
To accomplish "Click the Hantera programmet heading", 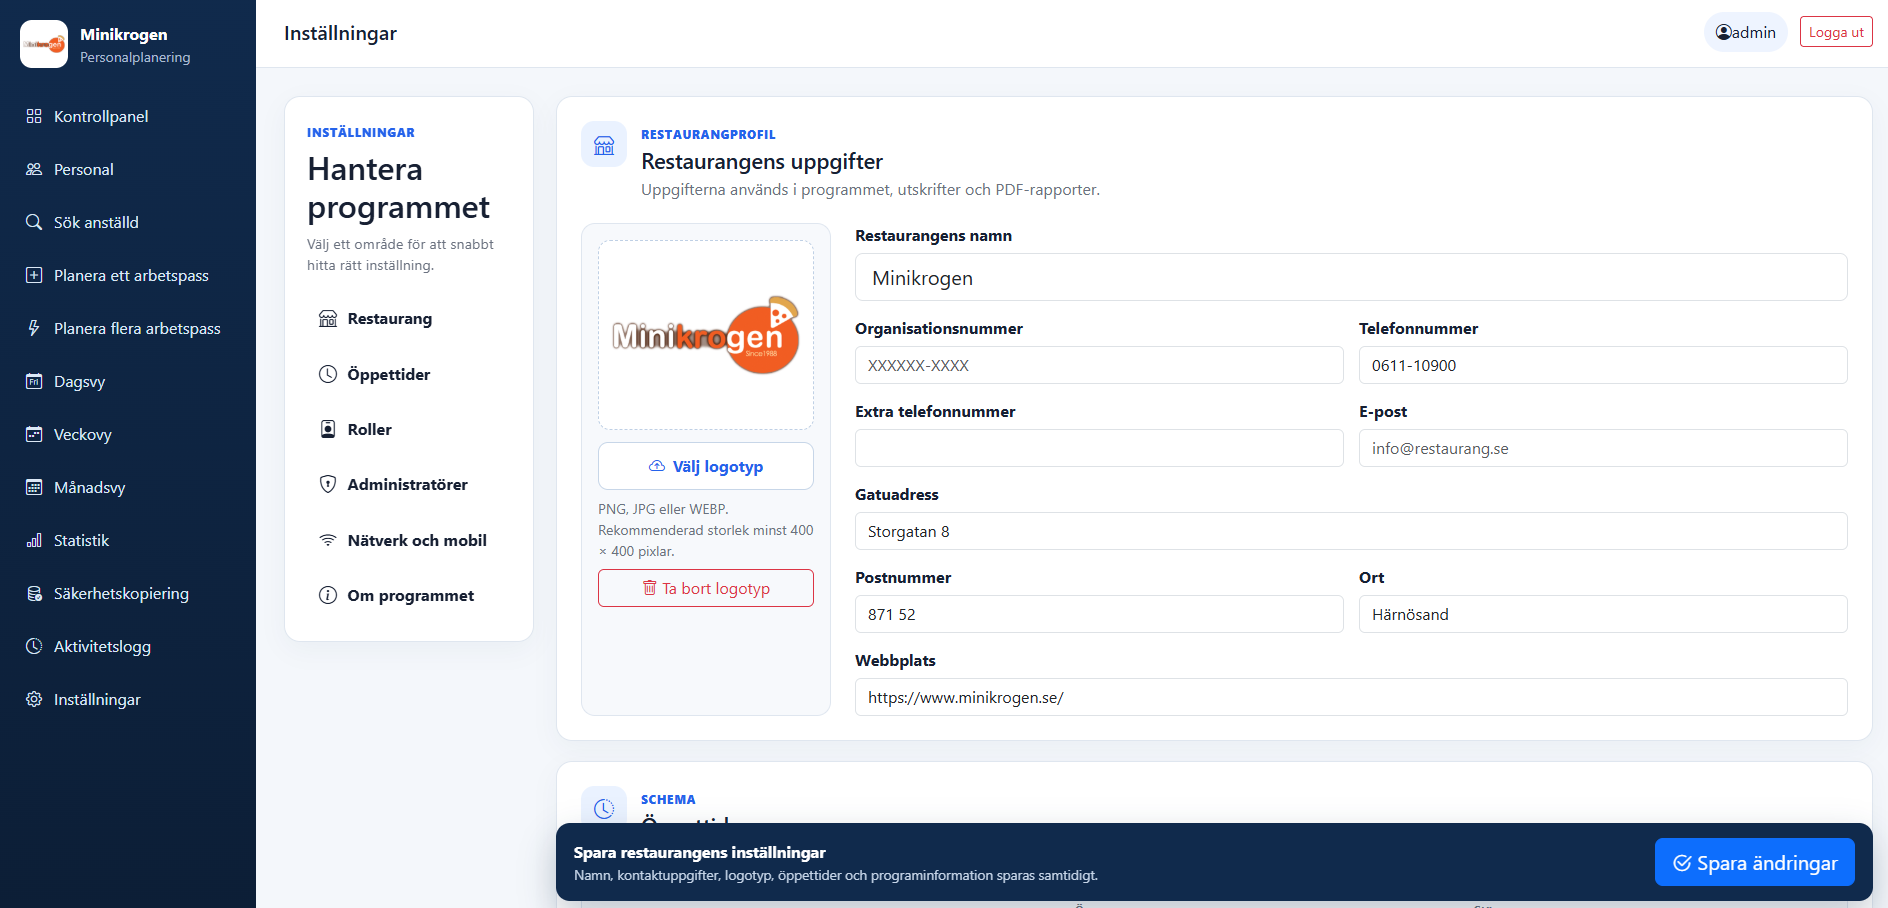I will tap(399, 188).
